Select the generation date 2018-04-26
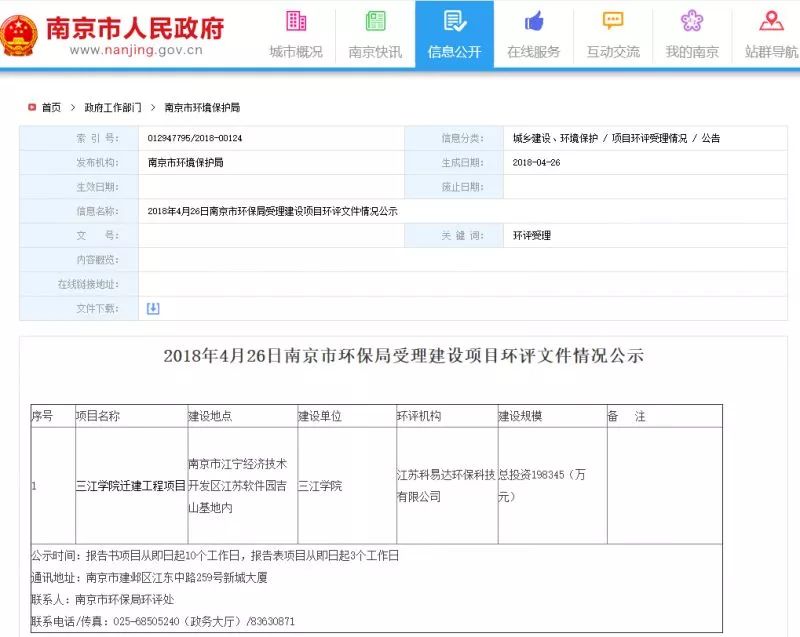 tap(536, 163)
